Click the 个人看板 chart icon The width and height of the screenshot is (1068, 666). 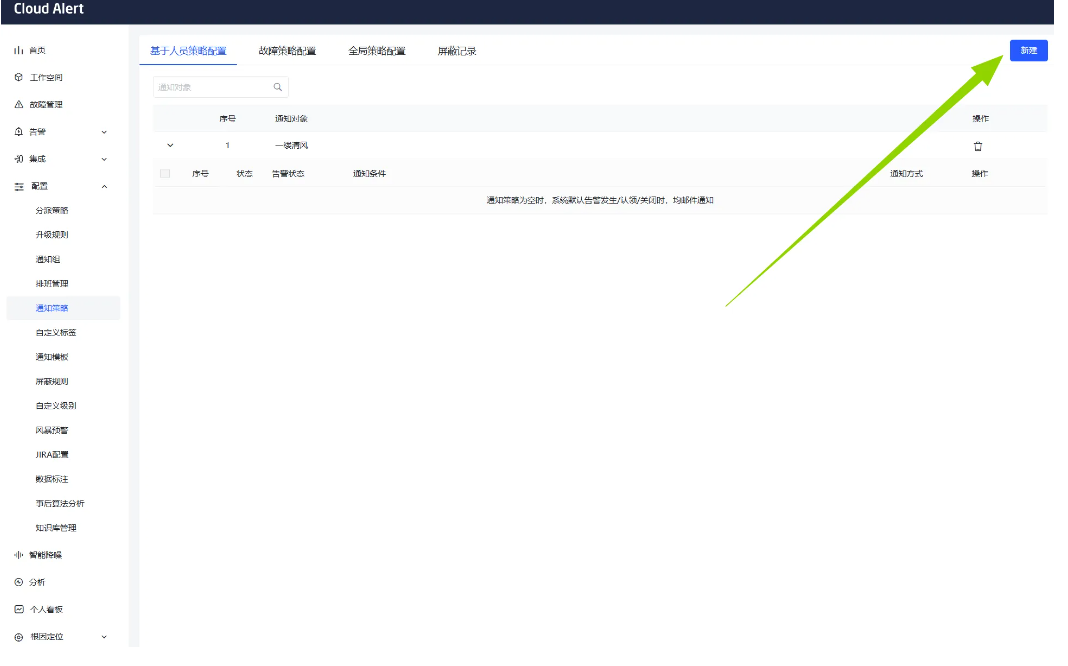[x=18, y=609]
